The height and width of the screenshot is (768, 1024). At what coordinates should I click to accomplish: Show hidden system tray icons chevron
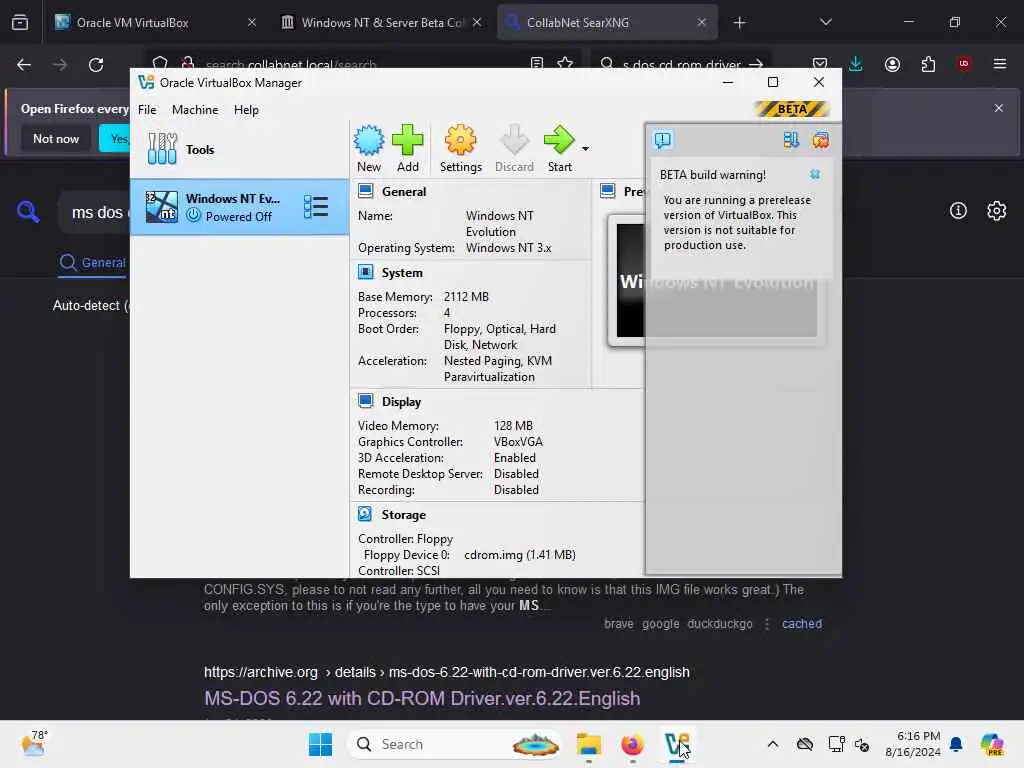[773, 744]
